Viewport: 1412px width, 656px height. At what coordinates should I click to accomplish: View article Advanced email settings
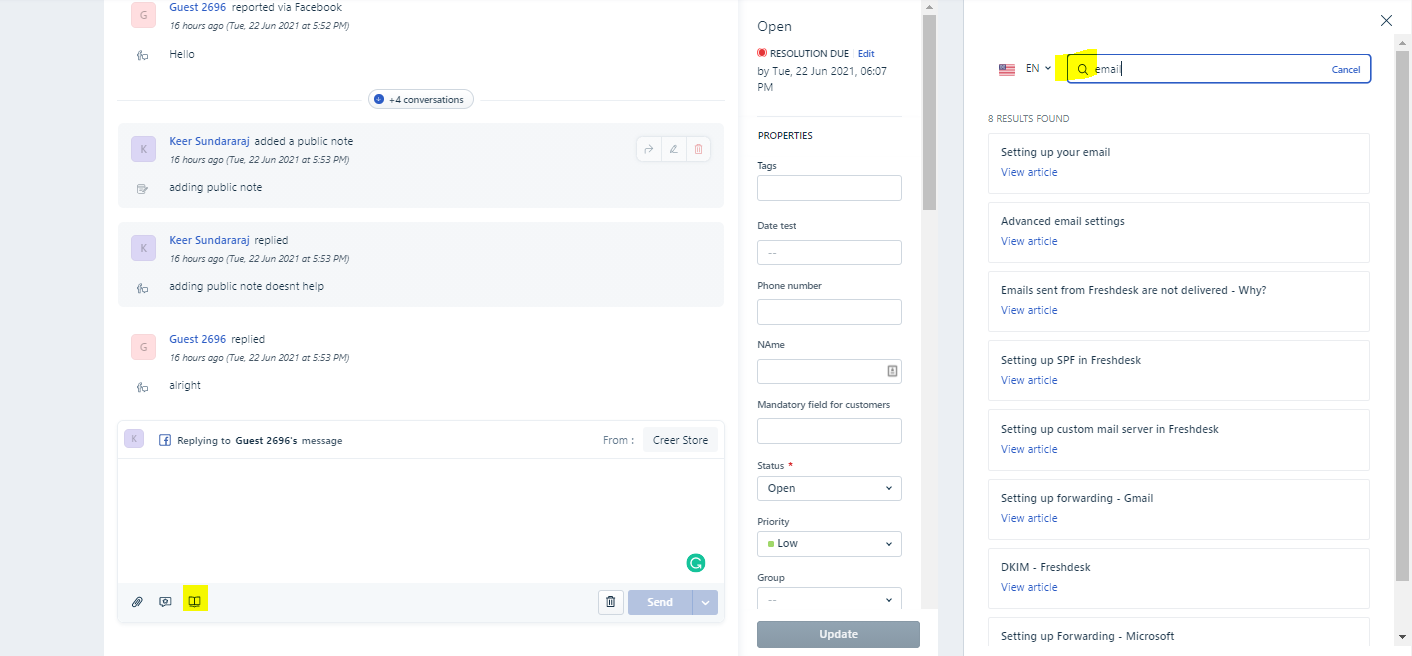click(1029, 241)
